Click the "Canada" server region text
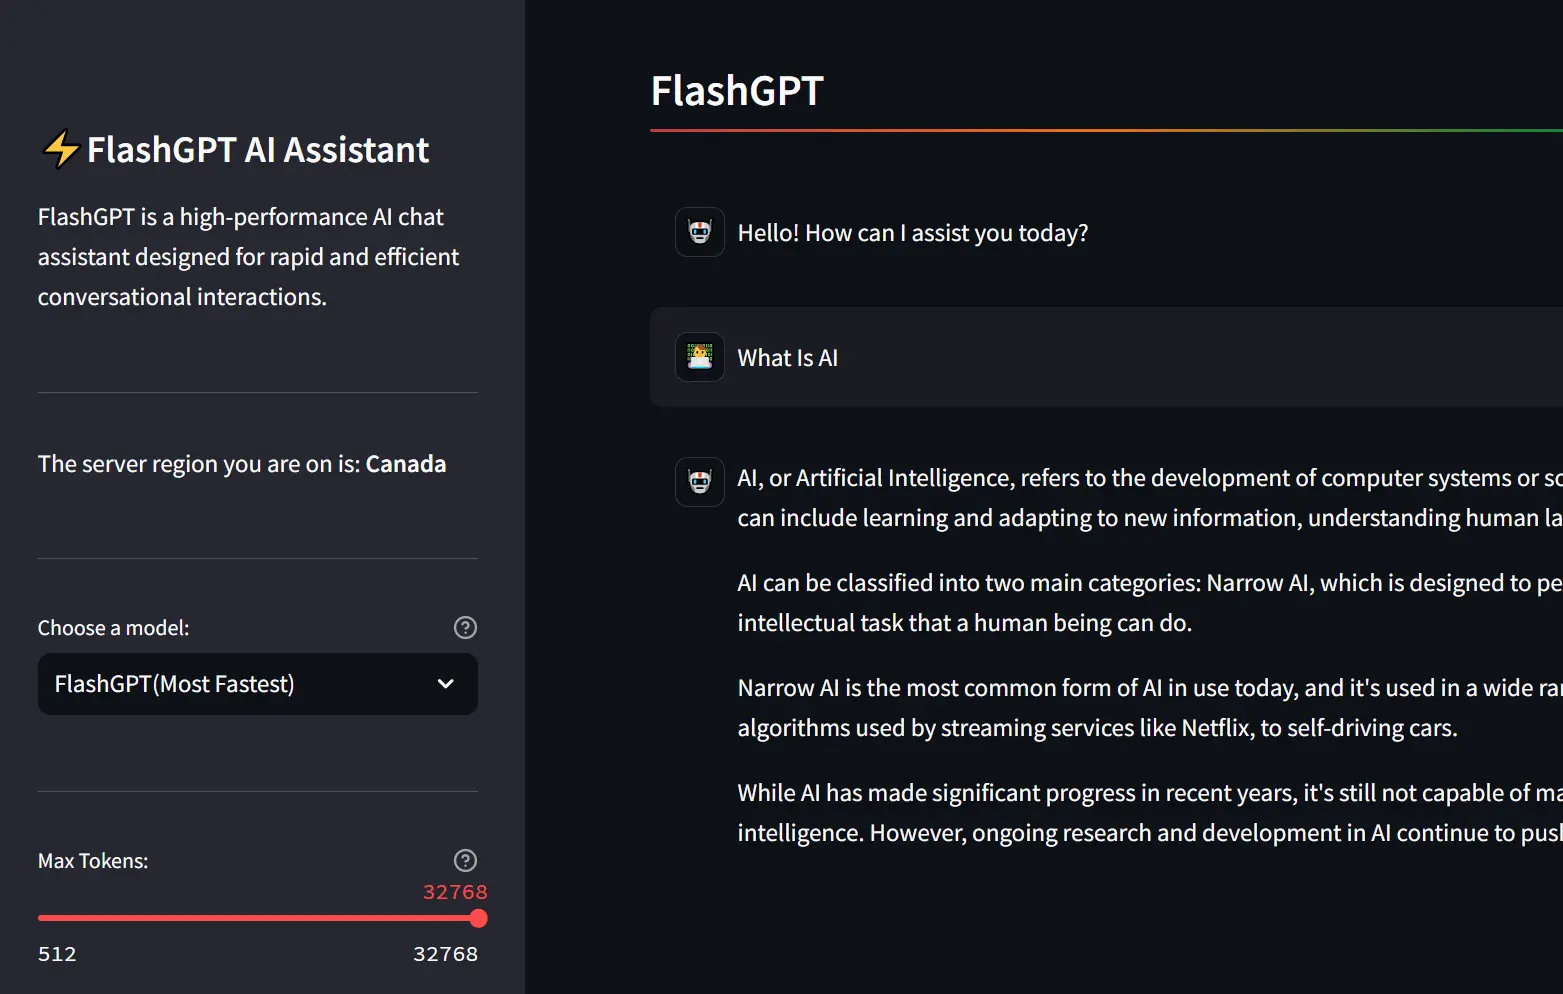 [406, 463]
